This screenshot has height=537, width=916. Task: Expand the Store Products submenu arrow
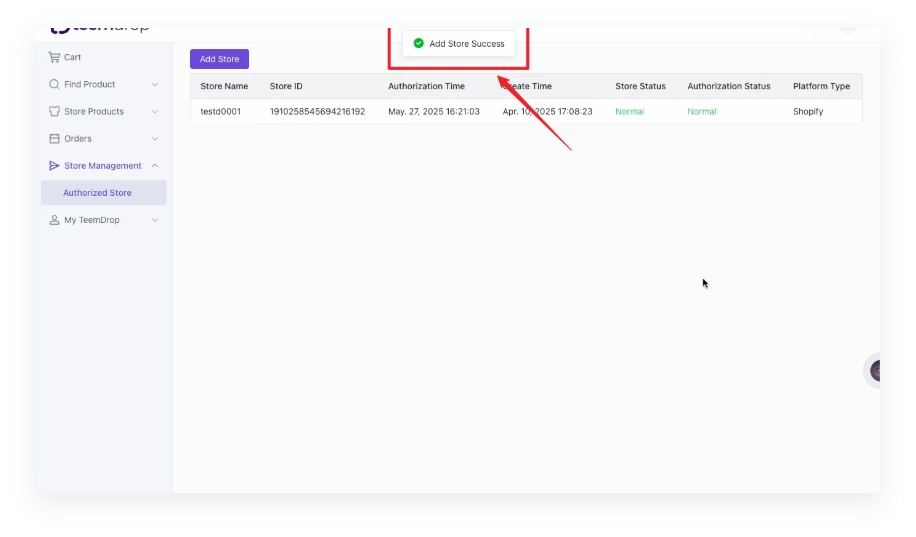click(155, 112)
